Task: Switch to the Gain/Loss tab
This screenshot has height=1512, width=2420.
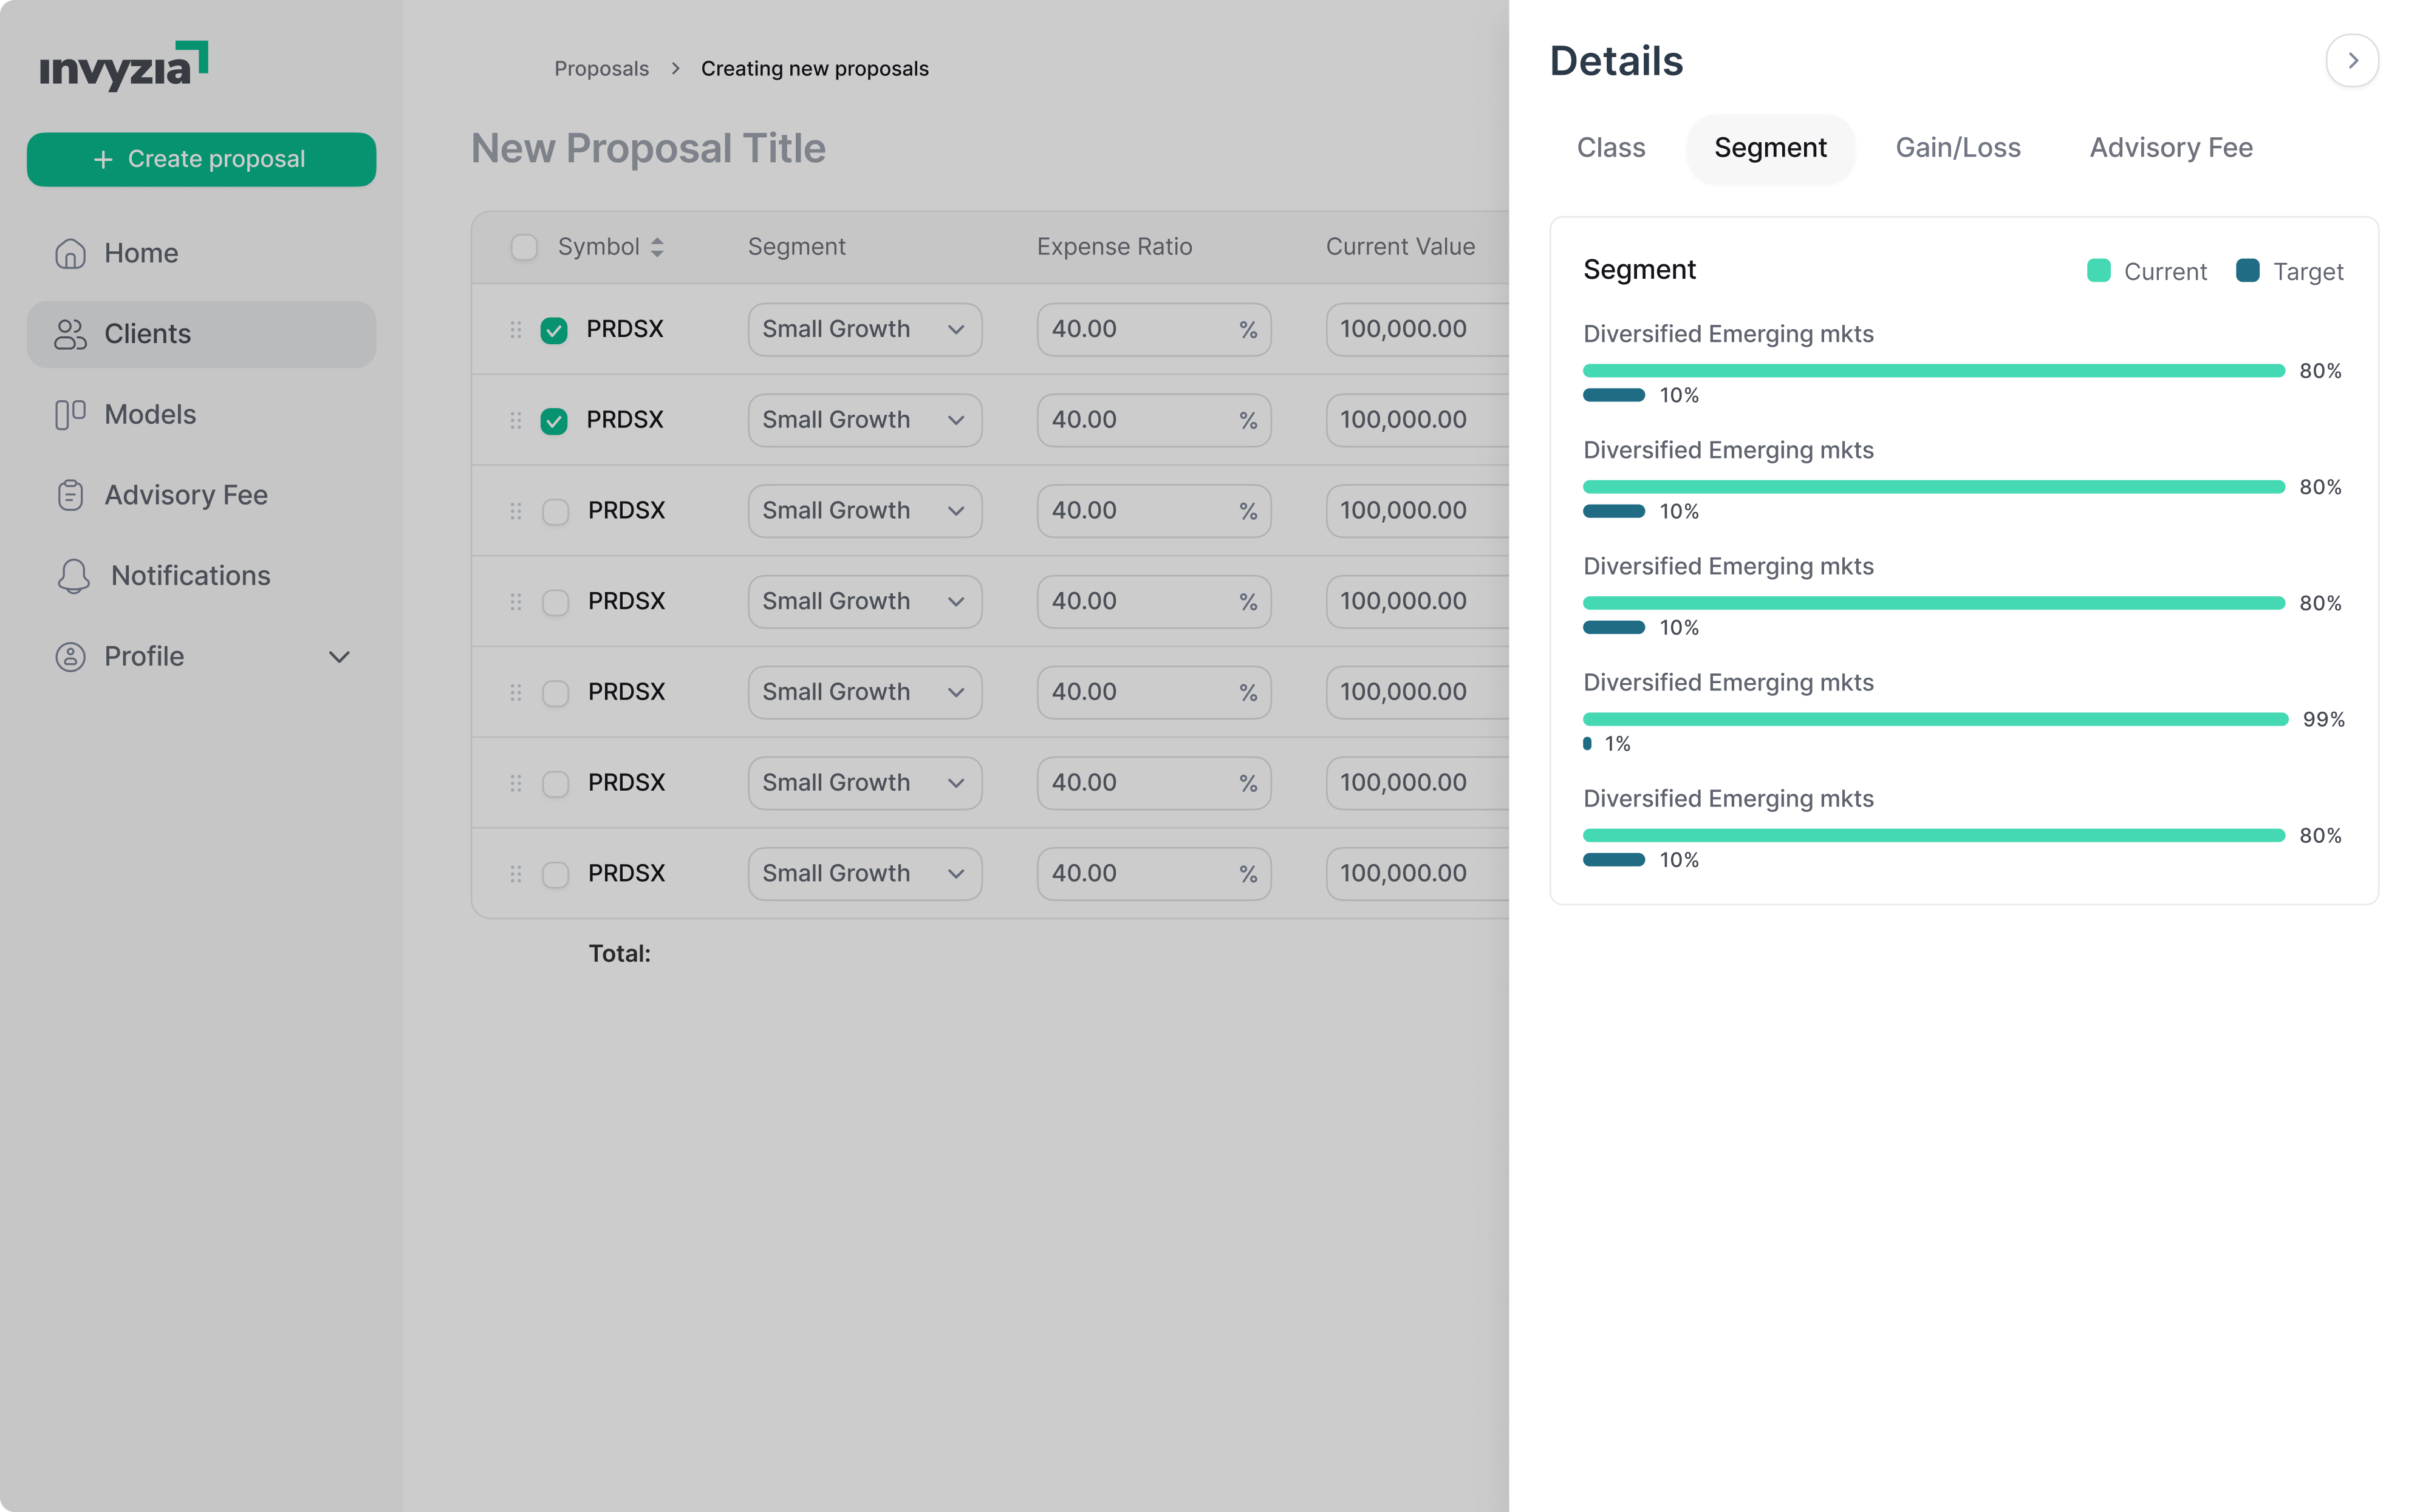Action: click(1957, 148)
